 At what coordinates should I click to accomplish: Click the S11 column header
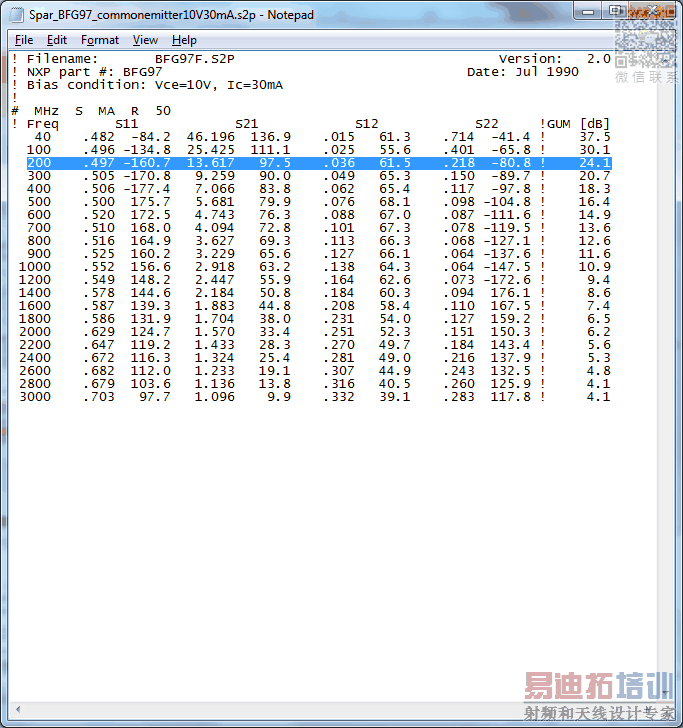[x=127, y=124]
